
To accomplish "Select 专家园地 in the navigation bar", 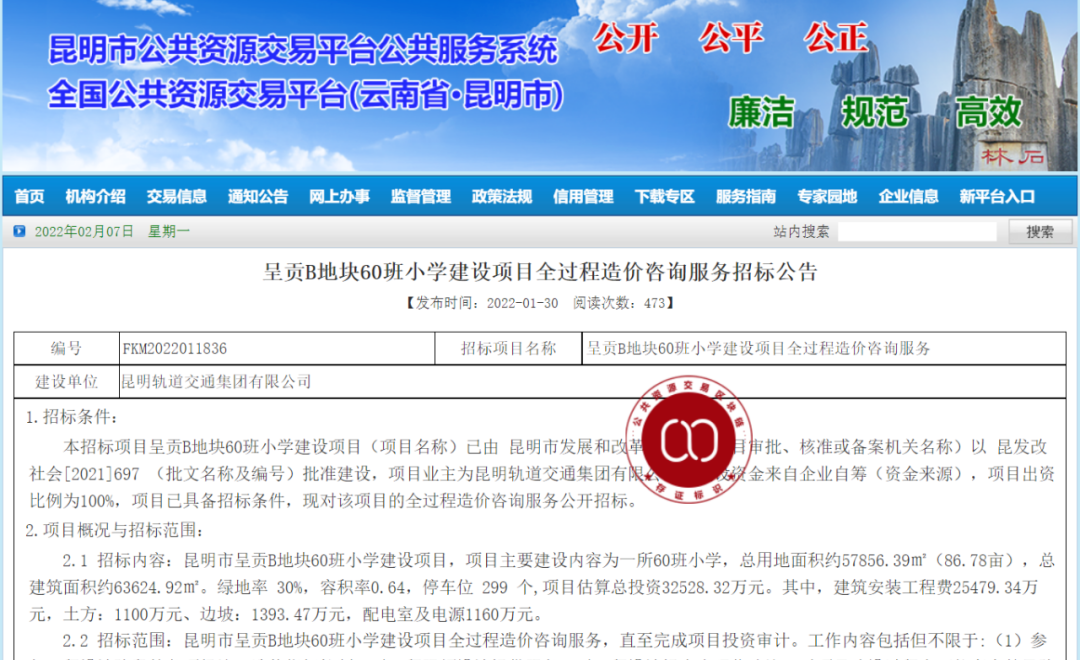I will click(x=827, y=197).
